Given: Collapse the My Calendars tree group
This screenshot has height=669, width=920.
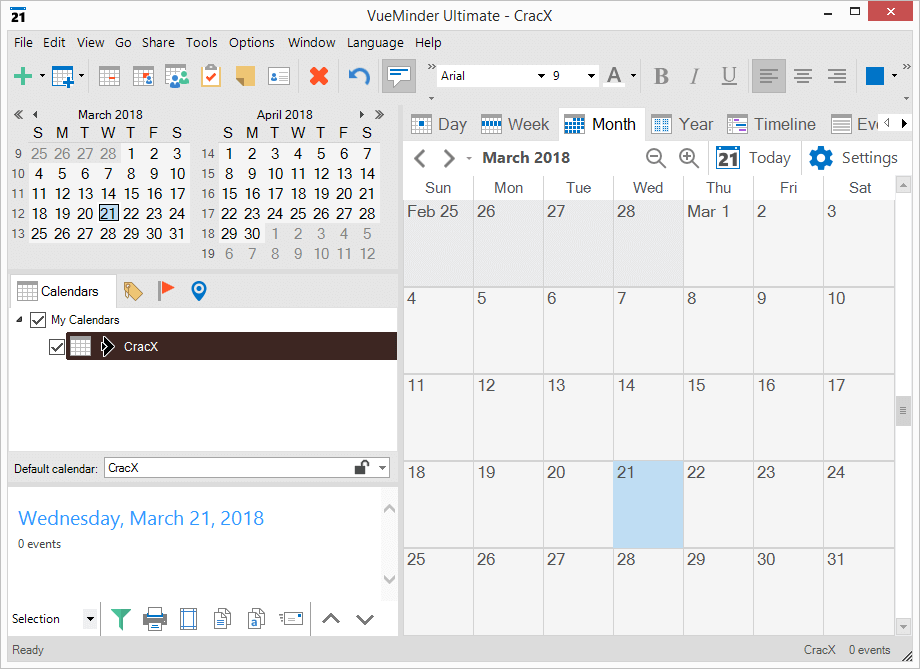Looking at the screenshot, I should click(x=19, y=320).
